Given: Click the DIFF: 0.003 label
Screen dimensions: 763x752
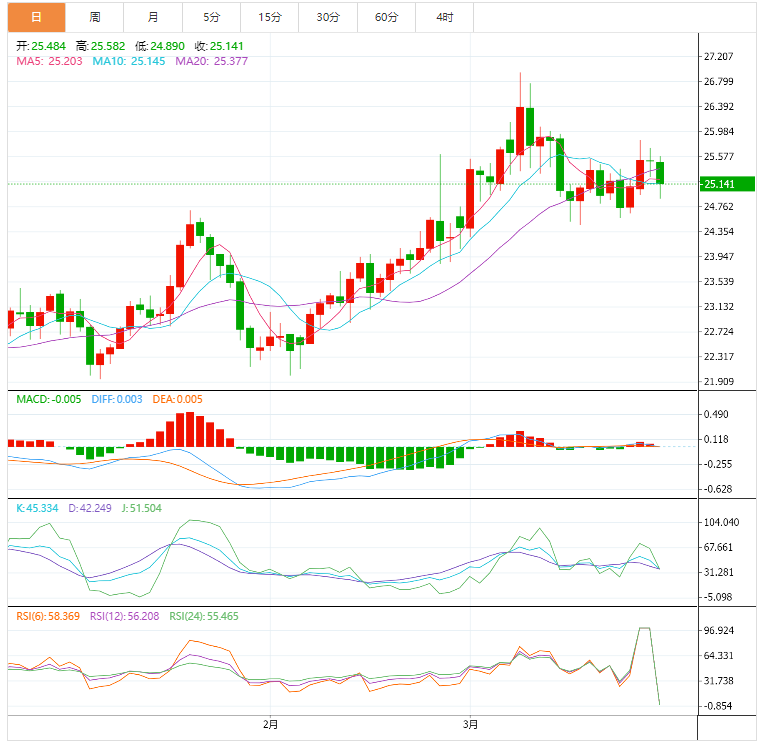Looking at the screenshot, I should pyautogui.click(x=117, y=399).
